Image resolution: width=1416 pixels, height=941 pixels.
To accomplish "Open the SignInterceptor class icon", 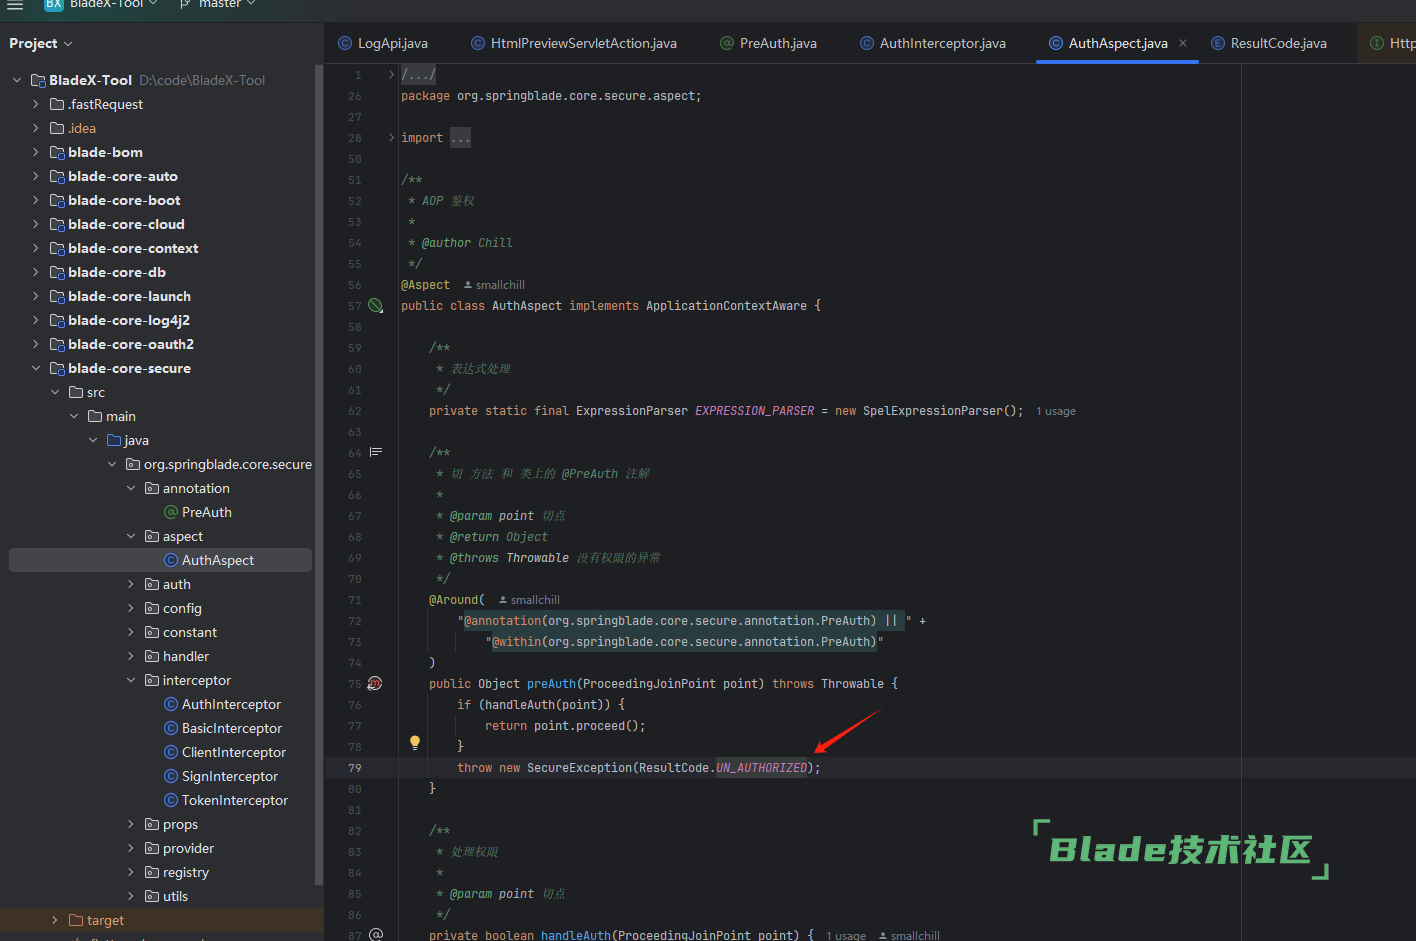I will (171, 776).
